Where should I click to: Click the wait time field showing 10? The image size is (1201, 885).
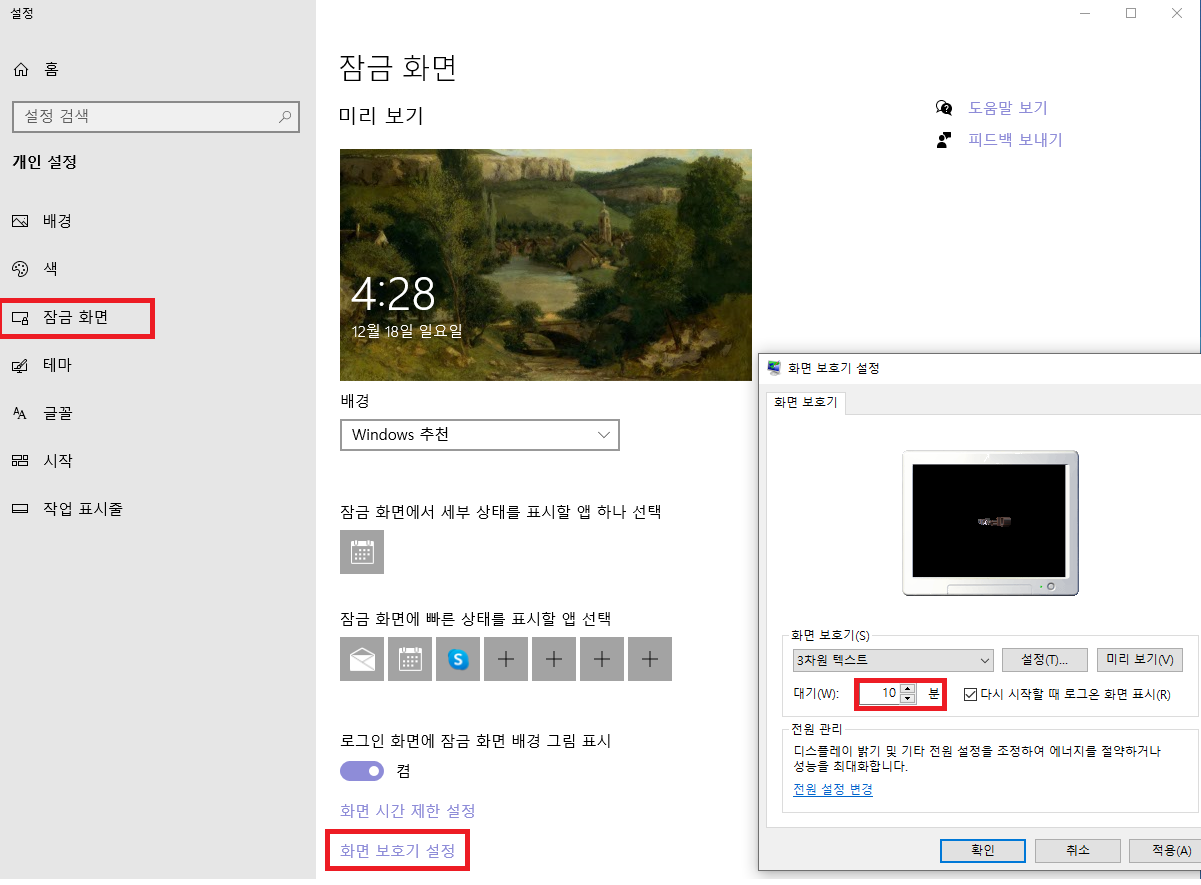879,693
